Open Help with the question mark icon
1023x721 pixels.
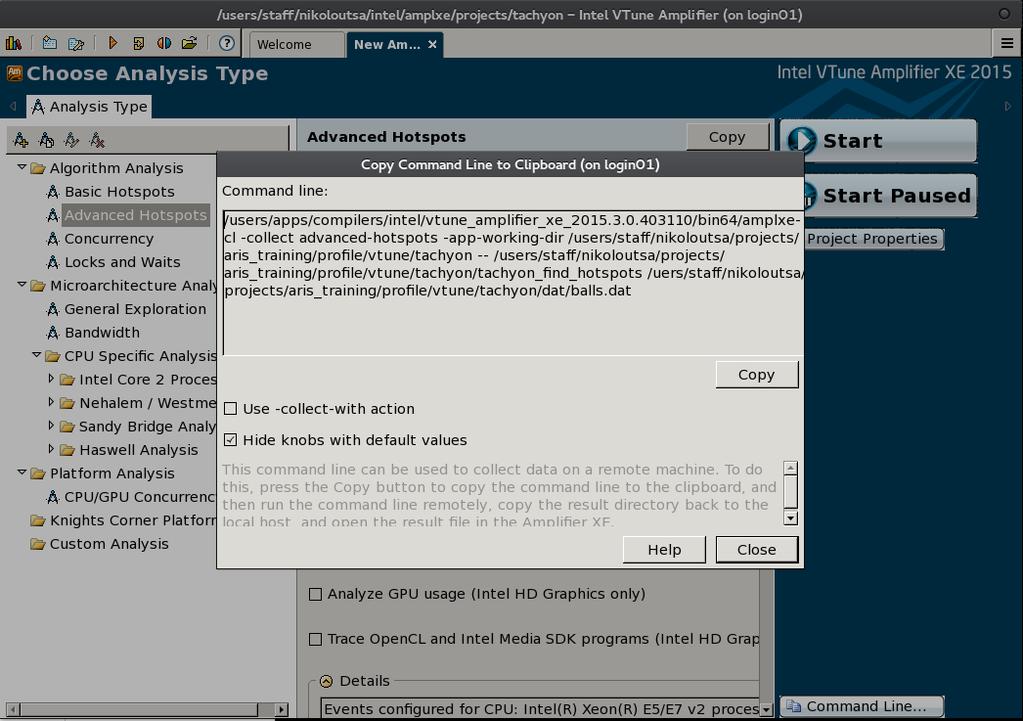coord(226,44)
